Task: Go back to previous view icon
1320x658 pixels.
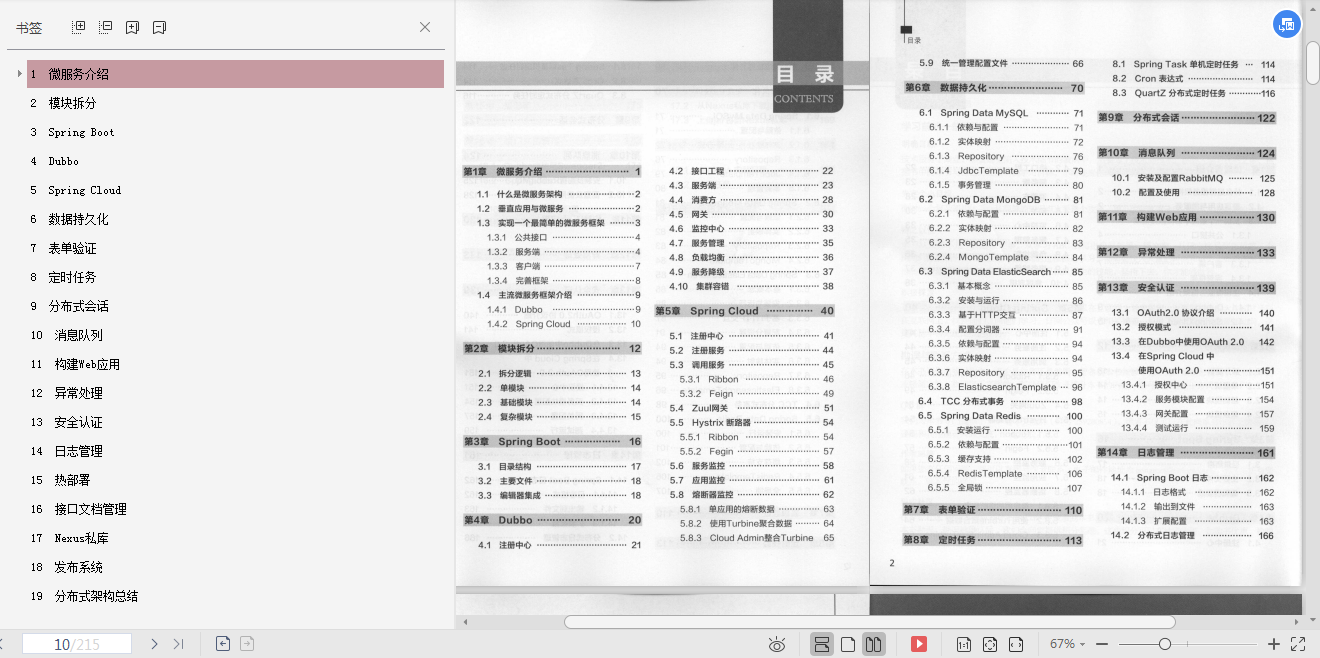Action: [223, 644]
